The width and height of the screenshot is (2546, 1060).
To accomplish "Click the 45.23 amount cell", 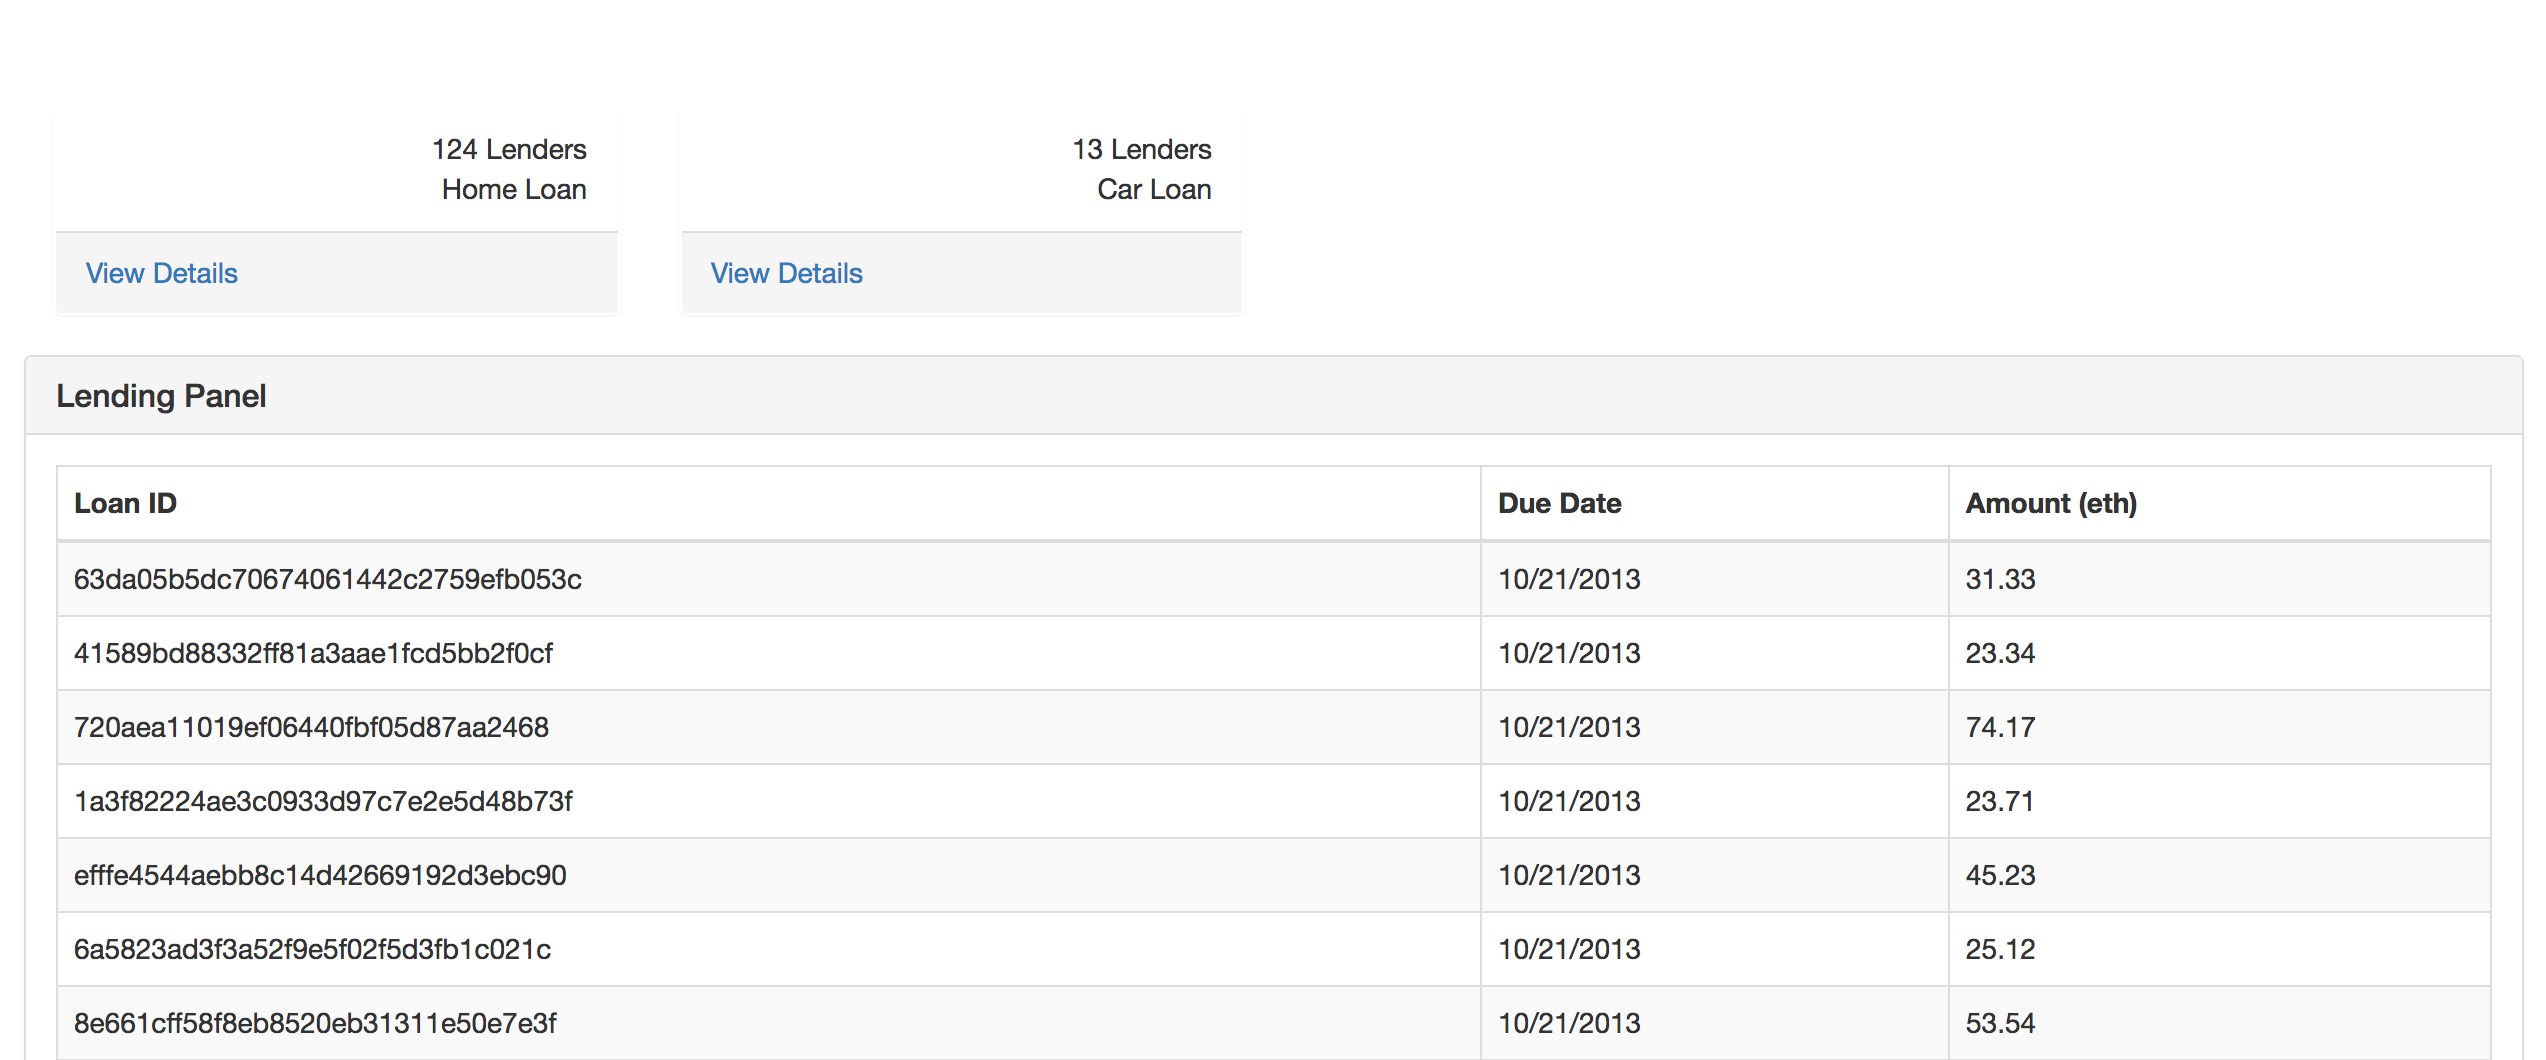I will tap(2000, 875).
